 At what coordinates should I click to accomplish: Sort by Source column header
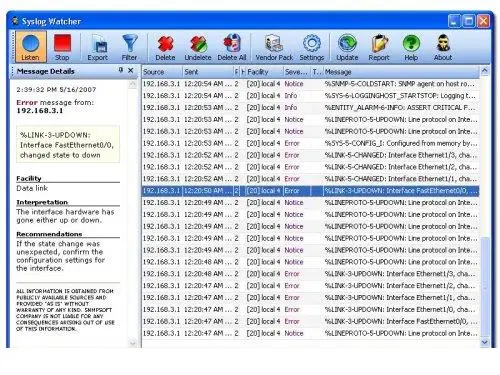point(162,72)
